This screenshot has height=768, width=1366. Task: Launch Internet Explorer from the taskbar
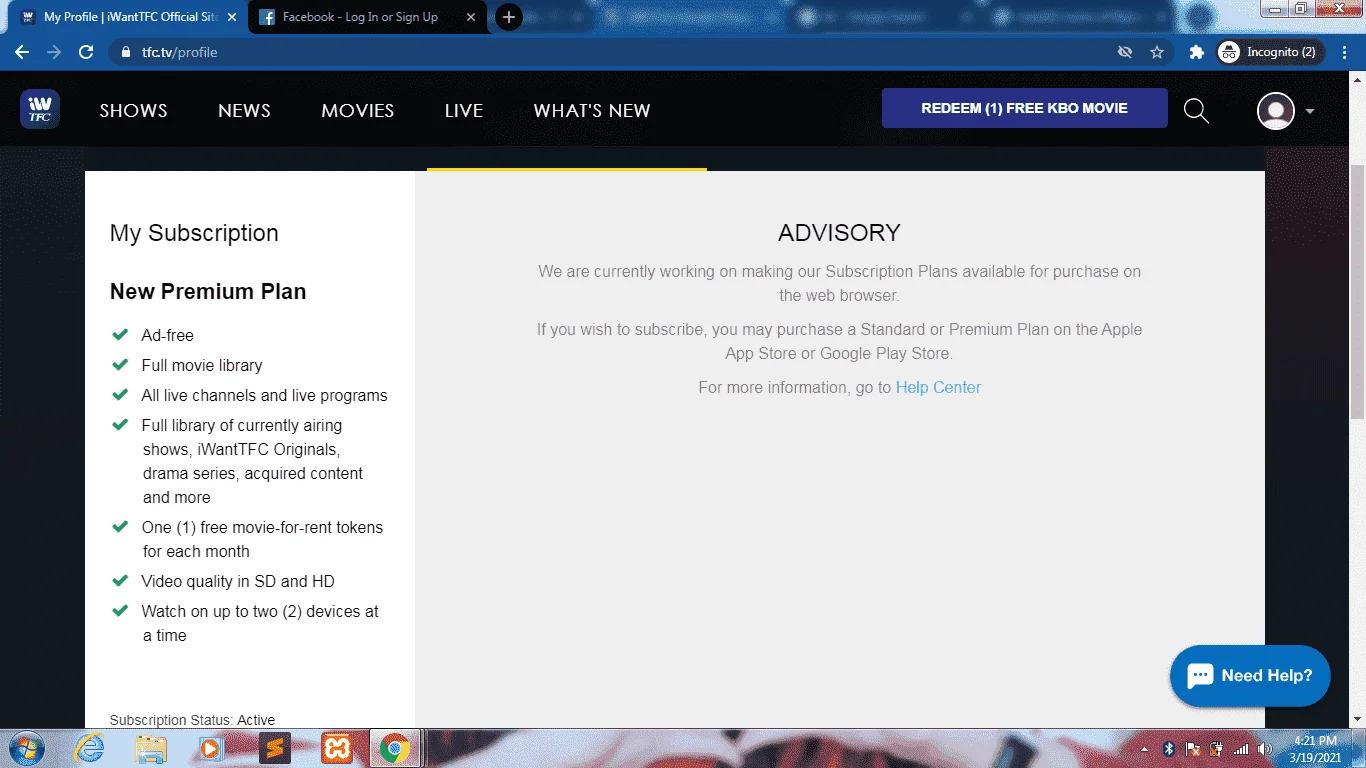[90, 748]
